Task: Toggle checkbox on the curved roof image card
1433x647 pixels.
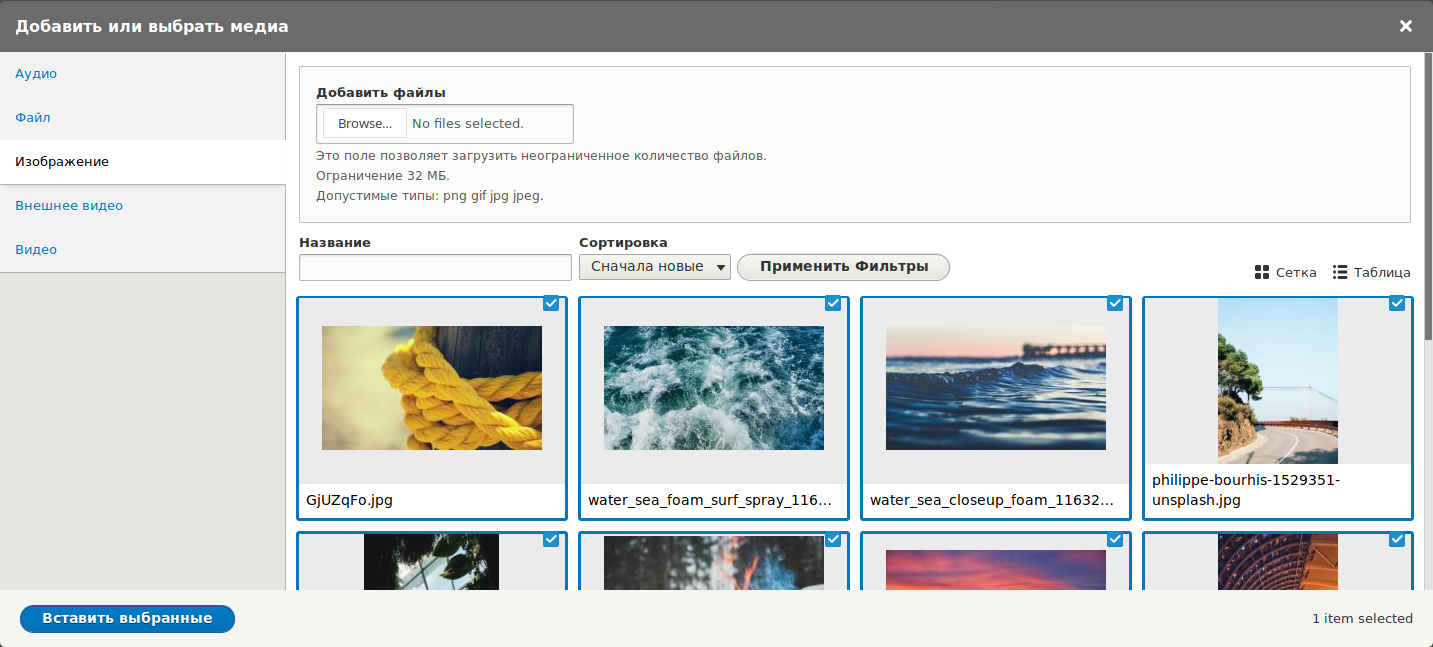Action: coord(1397,540)
